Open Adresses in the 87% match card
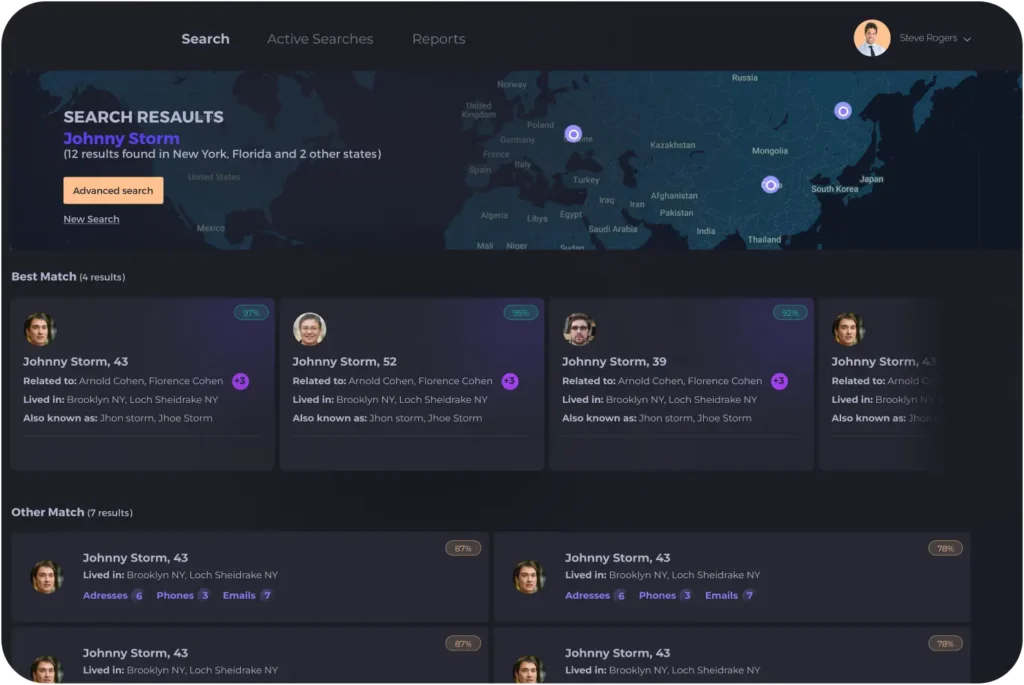 tap(113, 596)
